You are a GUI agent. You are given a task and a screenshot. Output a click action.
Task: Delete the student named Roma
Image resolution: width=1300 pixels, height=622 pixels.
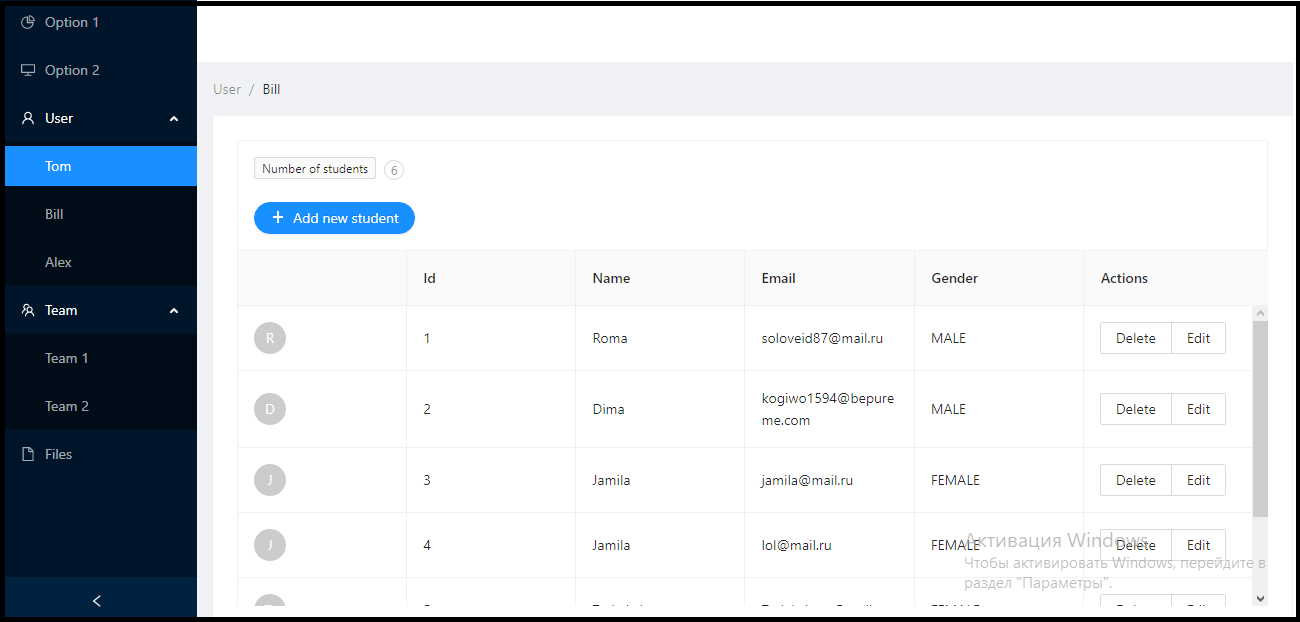tap(1135, 338)
